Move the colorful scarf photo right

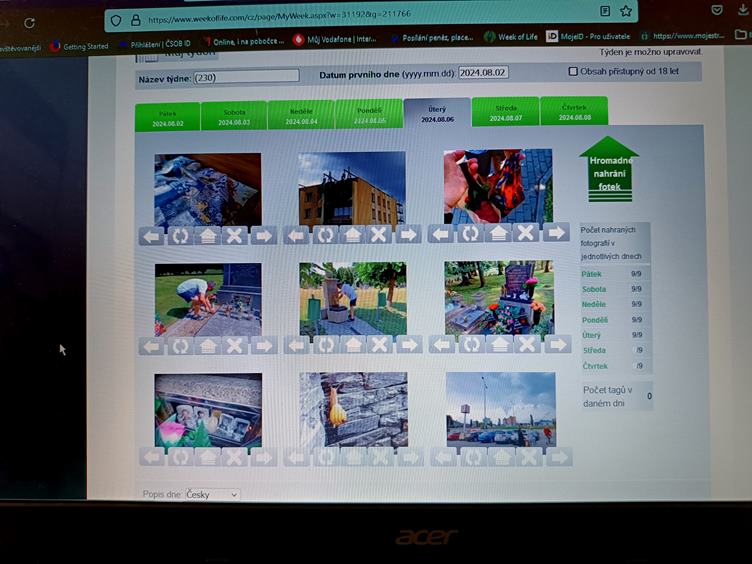[x=556, y=233]
